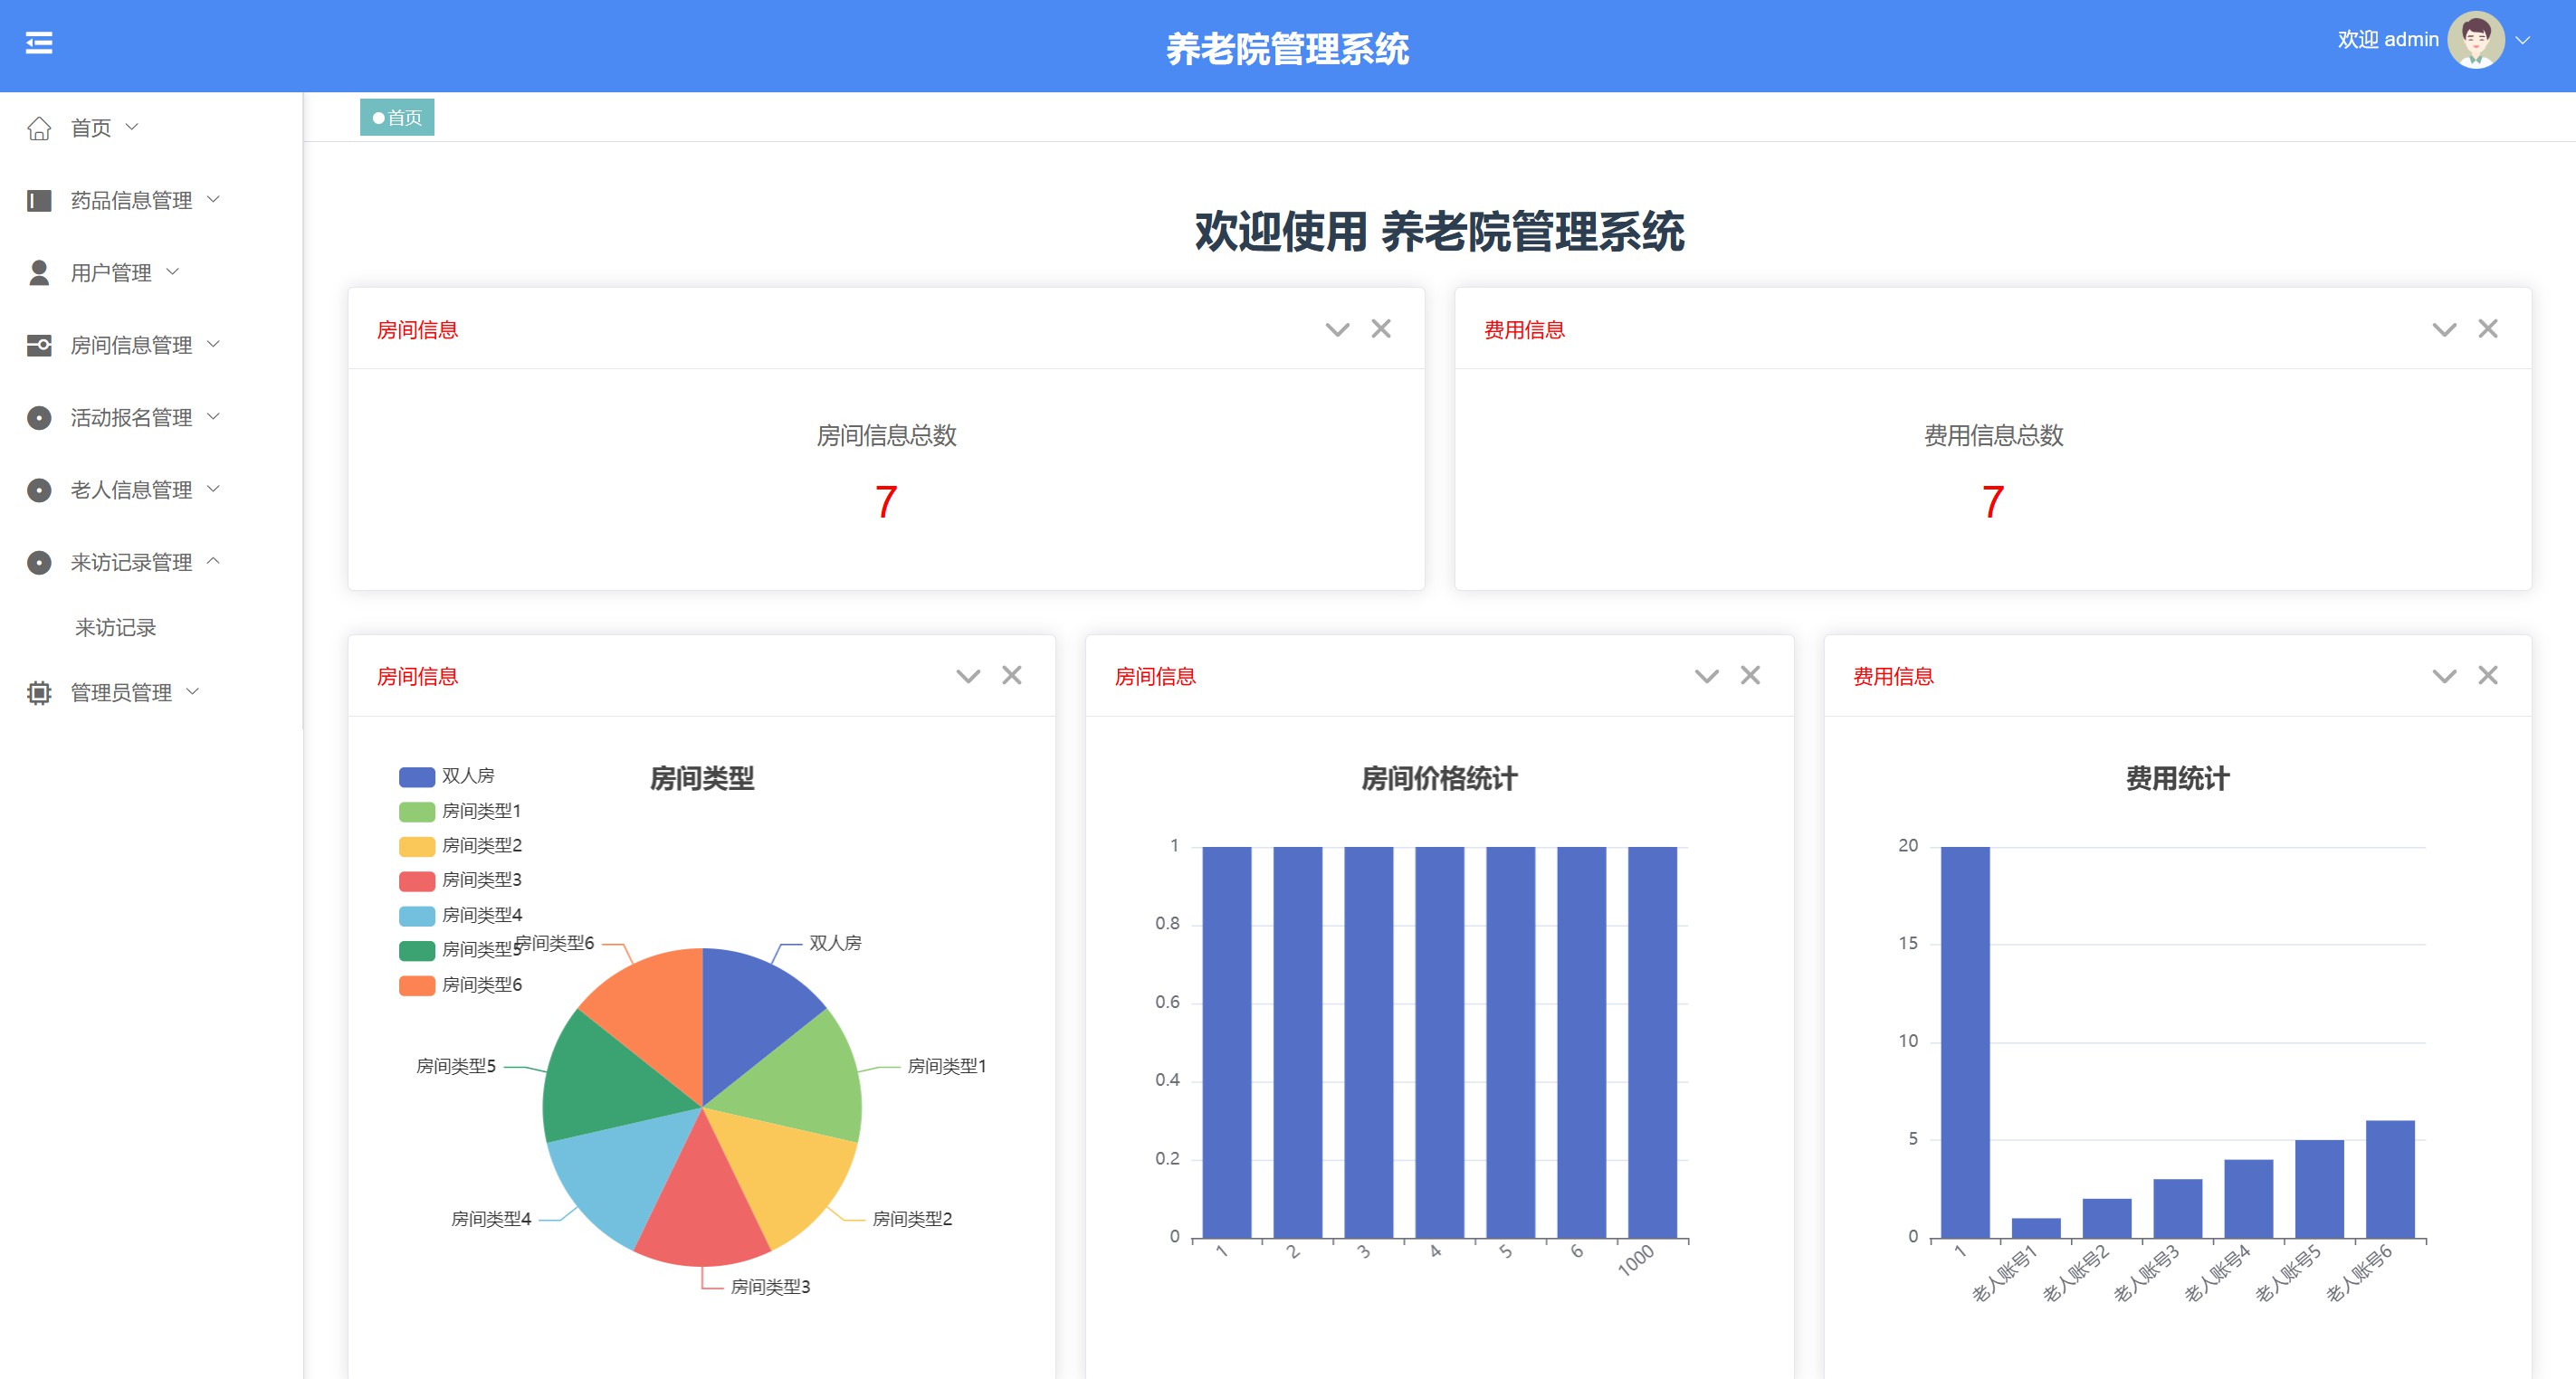
Task: Collapse the 房间信息 total count card
Action: coord(1337,329)
